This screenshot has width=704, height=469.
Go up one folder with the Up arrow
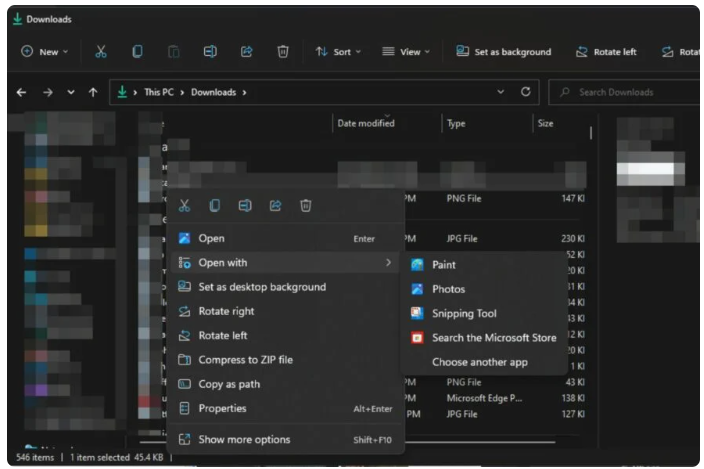(x=93, y=92)
